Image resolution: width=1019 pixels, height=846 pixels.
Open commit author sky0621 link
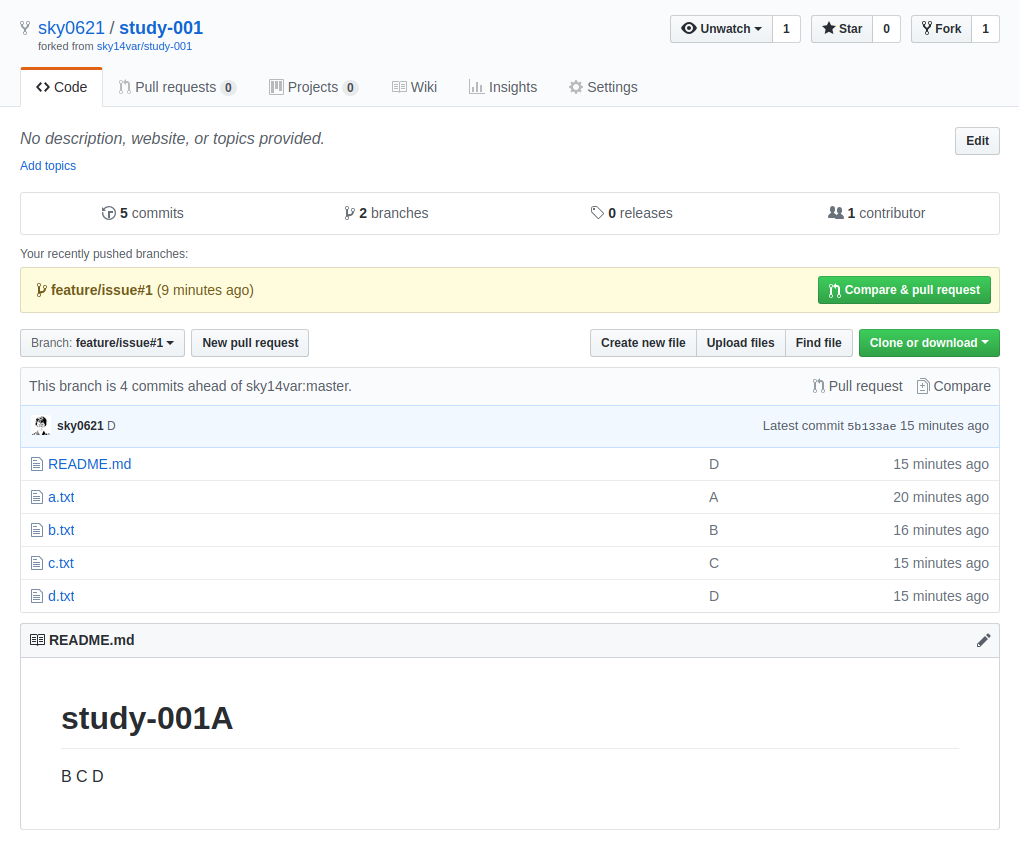(x=80, y=426)
